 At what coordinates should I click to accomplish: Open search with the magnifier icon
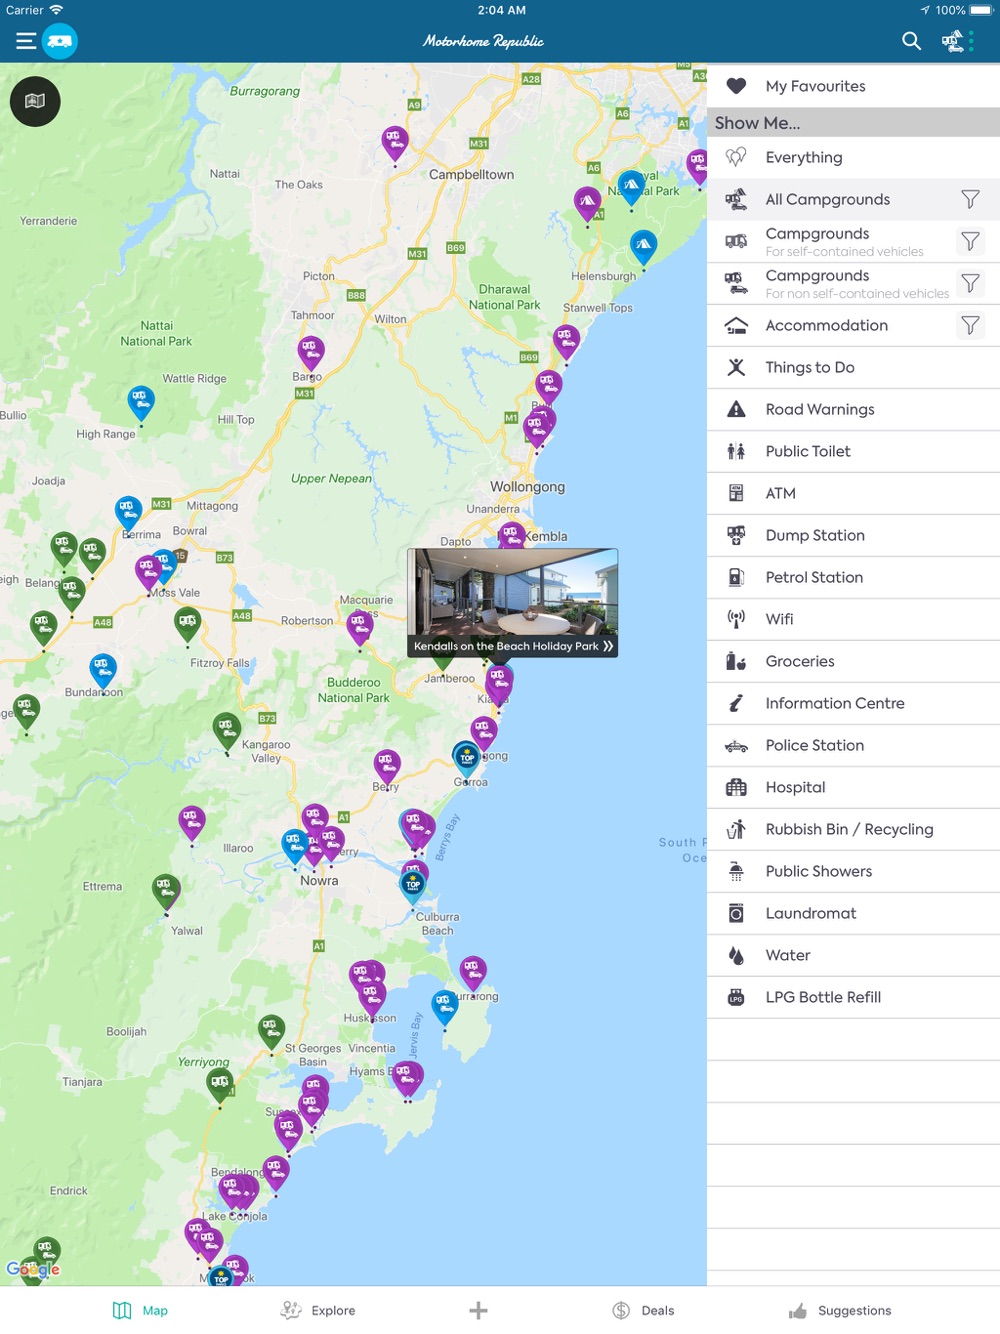pos(911,41)
